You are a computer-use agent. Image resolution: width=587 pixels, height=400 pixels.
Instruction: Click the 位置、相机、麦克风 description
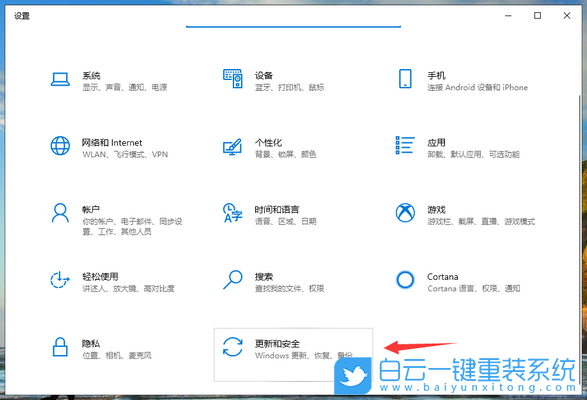point(117,355)
